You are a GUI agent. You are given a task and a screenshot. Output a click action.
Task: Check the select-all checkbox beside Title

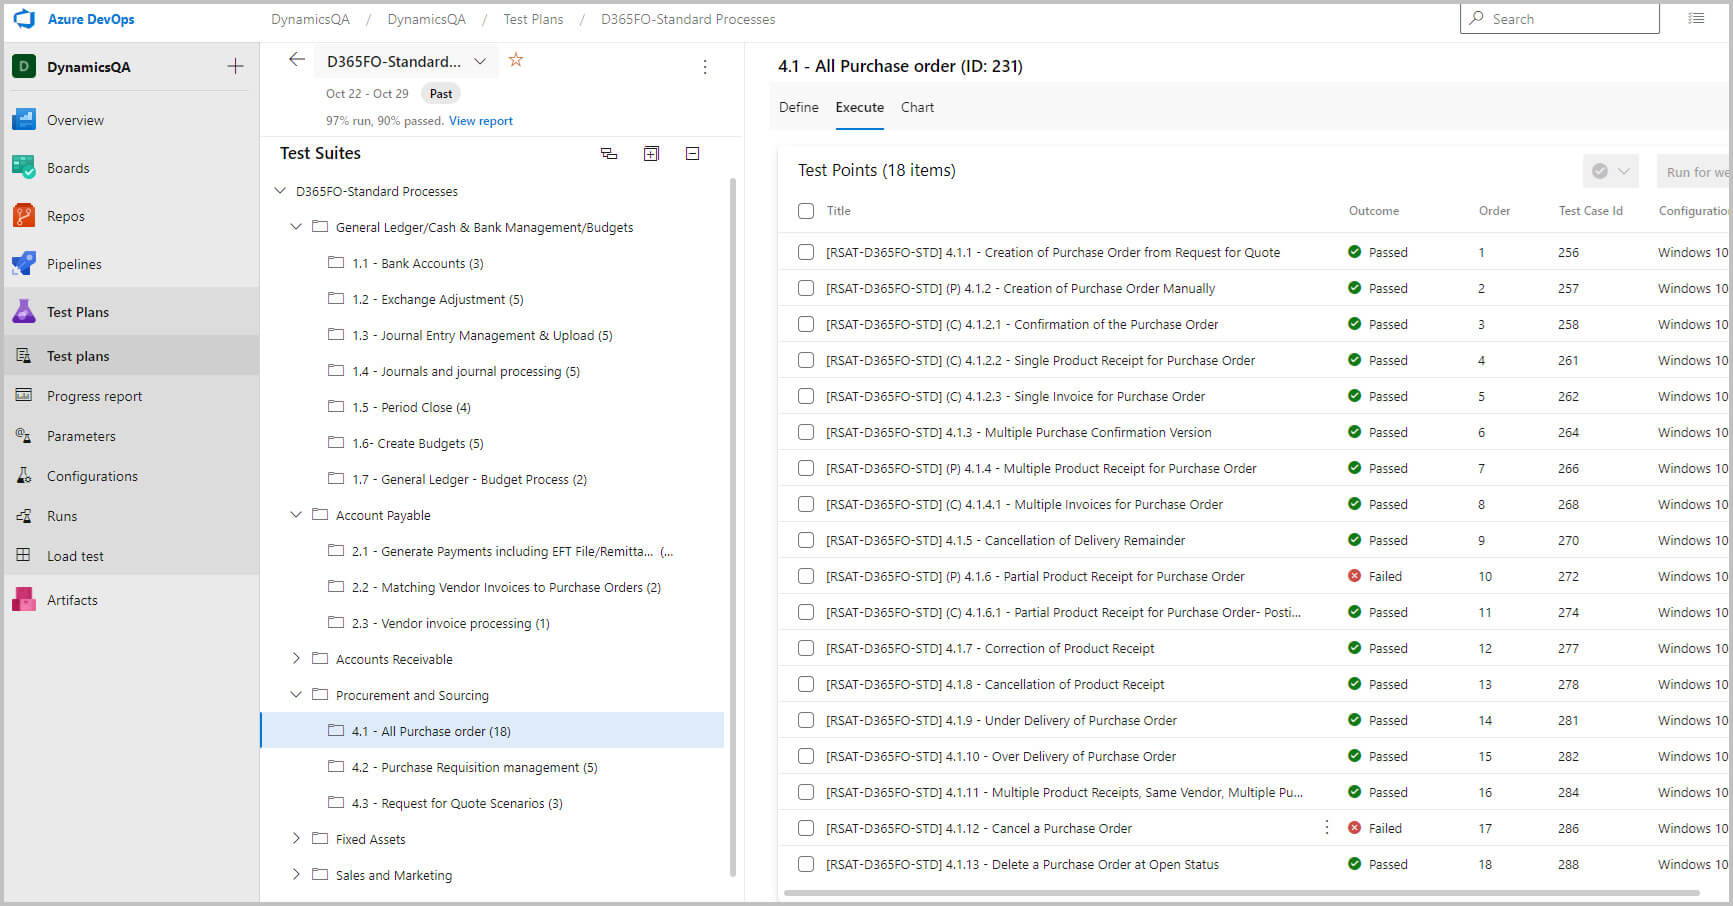pyautogui.click(x=806, y=211)
